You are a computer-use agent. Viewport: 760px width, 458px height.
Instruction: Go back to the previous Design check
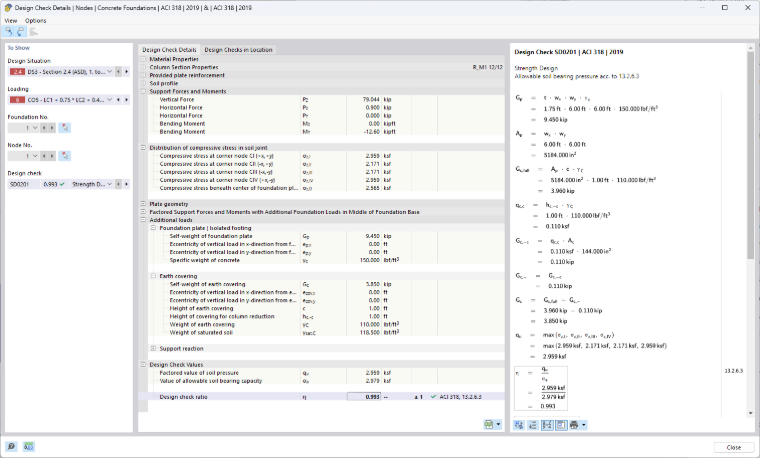[118, 184]
